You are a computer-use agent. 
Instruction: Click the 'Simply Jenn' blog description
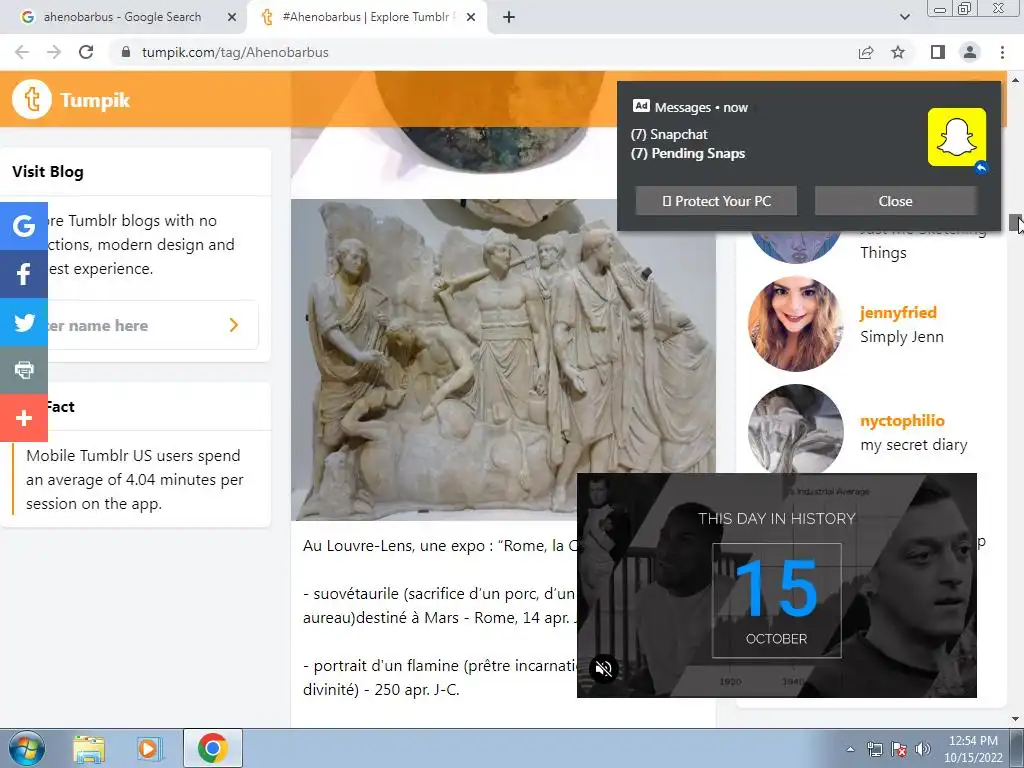click(902, 337)
